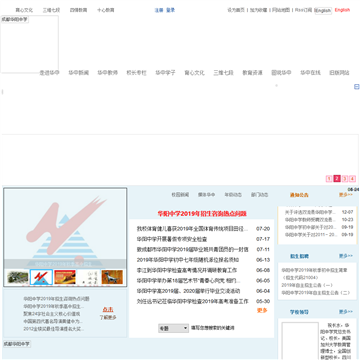
Task: Click the red English language link
Action: (342, 10)
